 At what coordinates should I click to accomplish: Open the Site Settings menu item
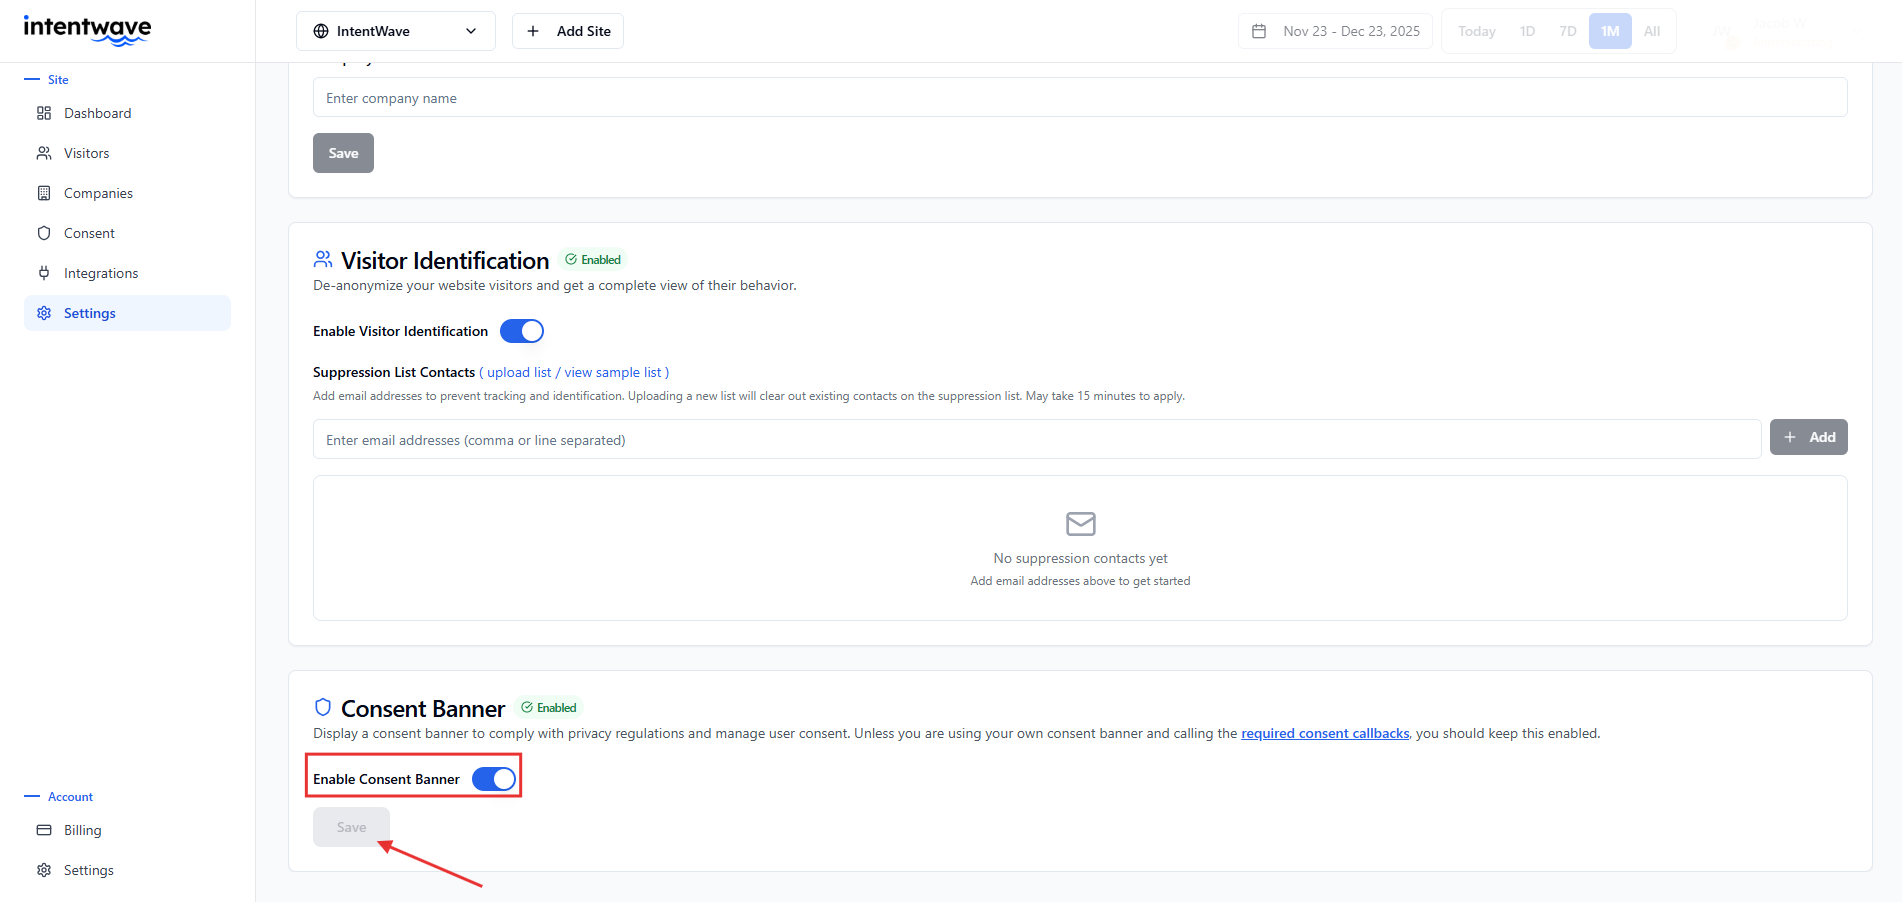pos(90,313)
